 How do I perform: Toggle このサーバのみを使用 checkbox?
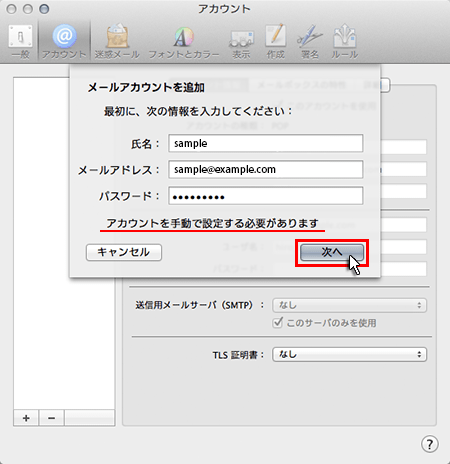click(277, 323)
